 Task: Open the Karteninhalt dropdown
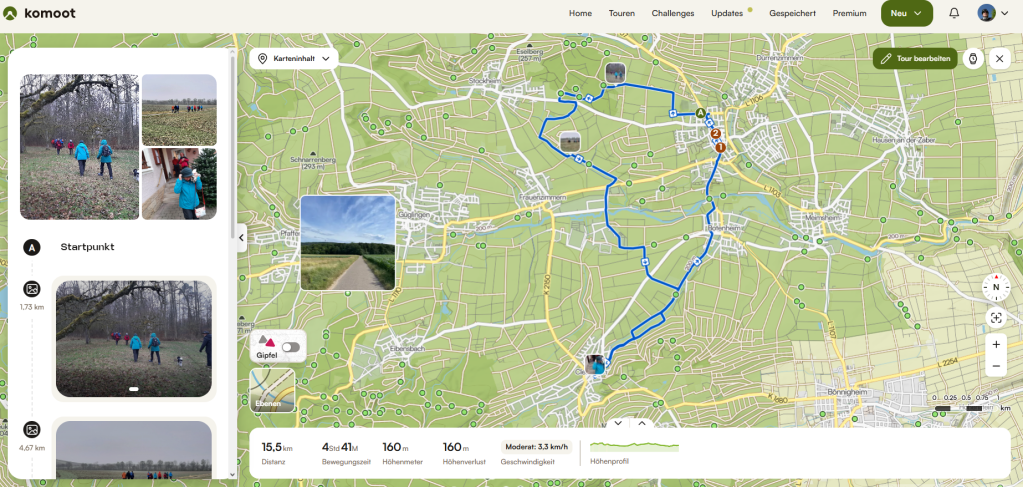point(294,58)
